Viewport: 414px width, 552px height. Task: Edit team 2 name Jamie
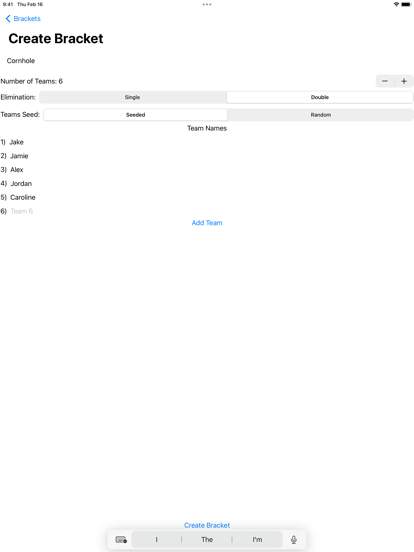19,156
